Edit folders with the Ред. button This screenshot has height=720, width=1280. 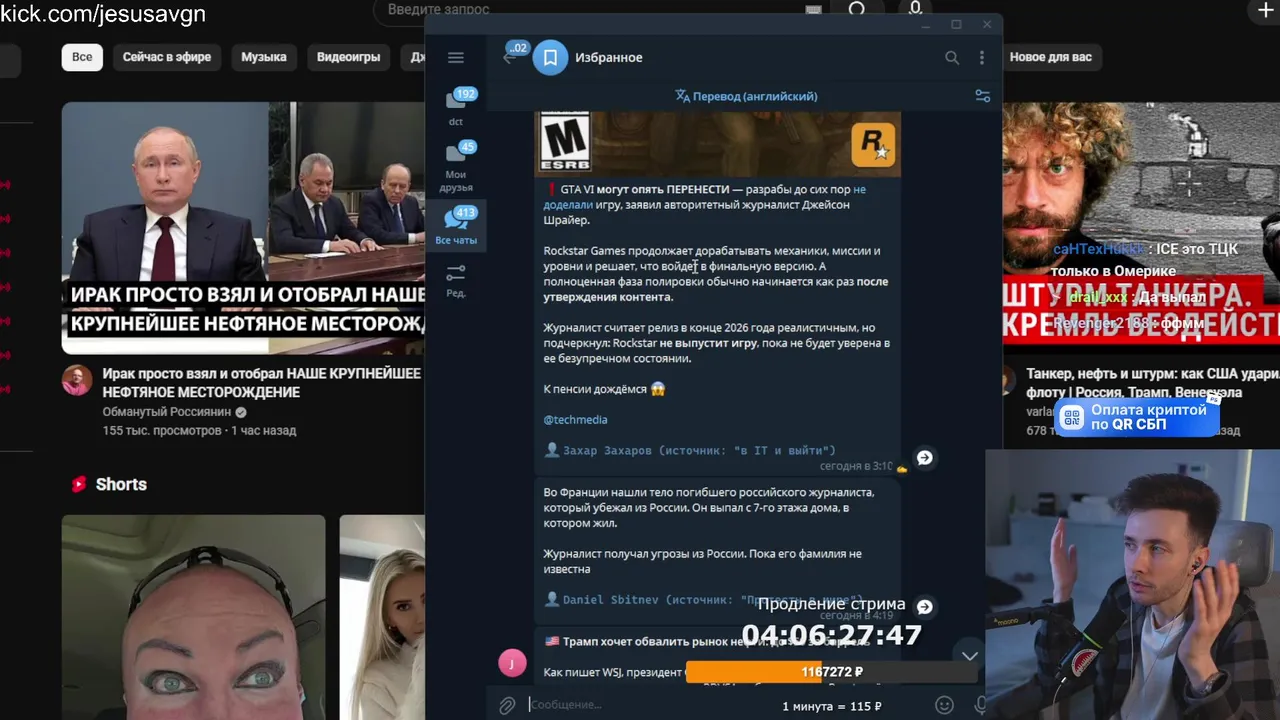456,281
